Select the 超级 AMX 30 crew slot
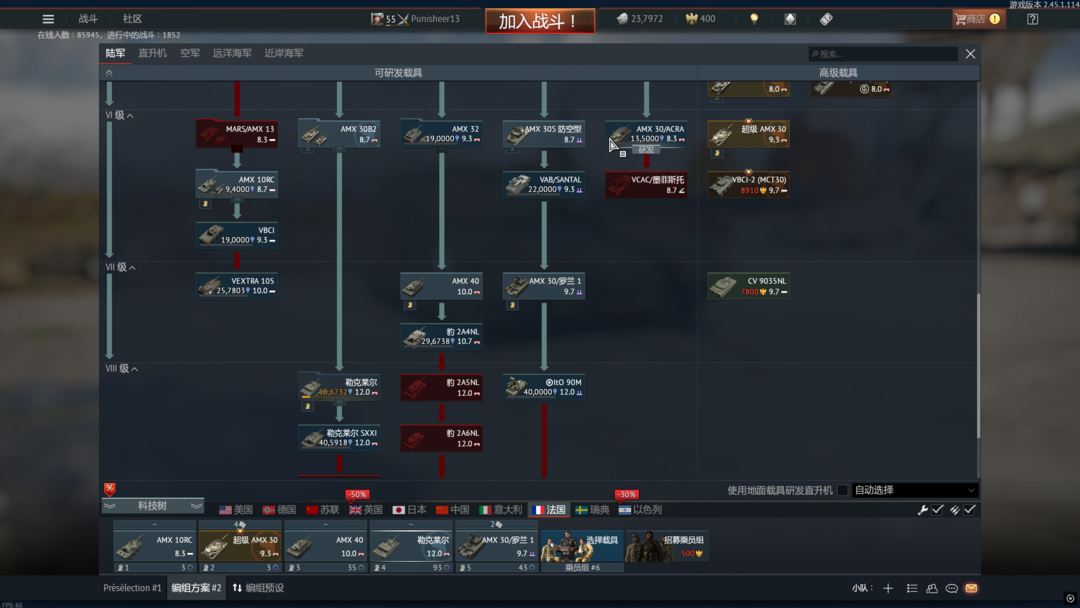 pos(240,547)
